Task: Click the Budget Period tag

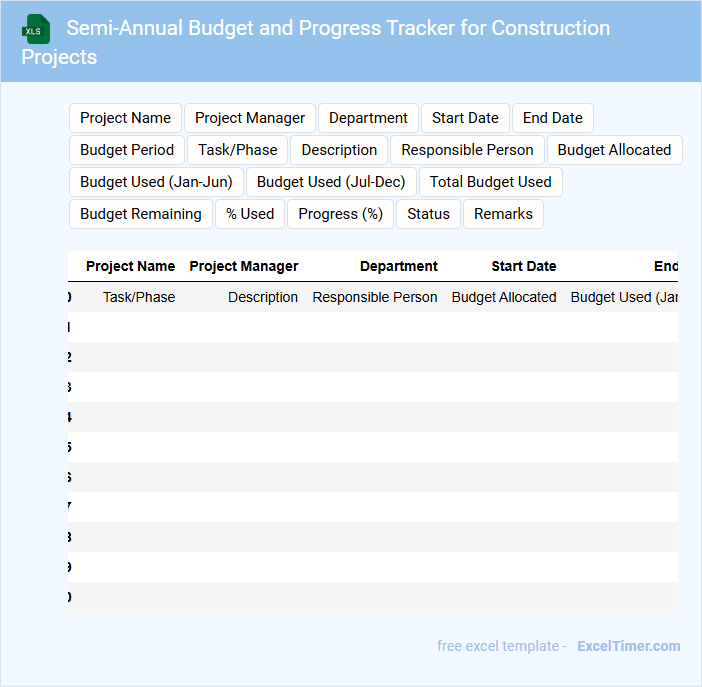Action: (x=127, y=150)
